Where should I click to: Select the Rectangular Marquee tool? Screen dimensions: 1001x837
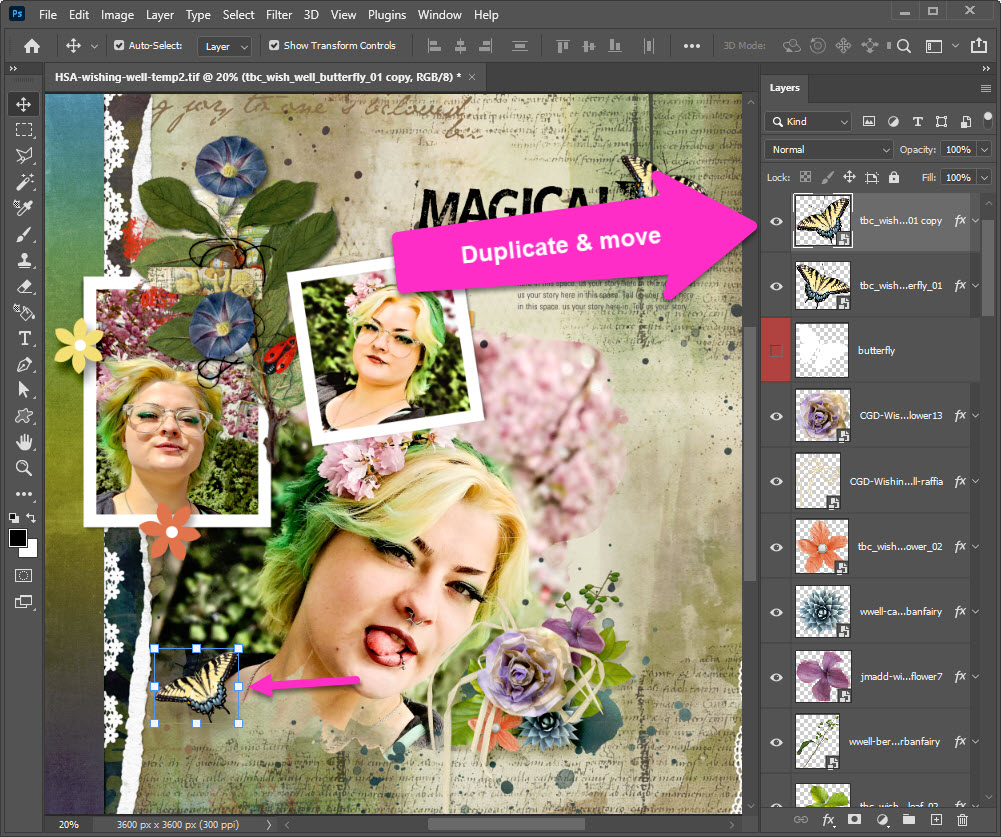click(x=24, y=130)
